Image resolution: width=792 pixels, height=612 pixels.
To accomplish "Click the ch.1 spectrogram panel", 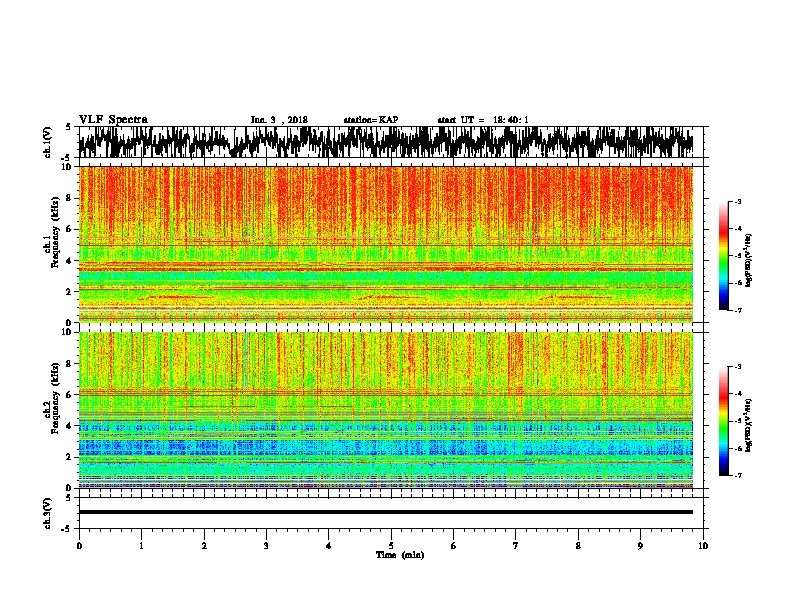I will (x=386, y=244).
